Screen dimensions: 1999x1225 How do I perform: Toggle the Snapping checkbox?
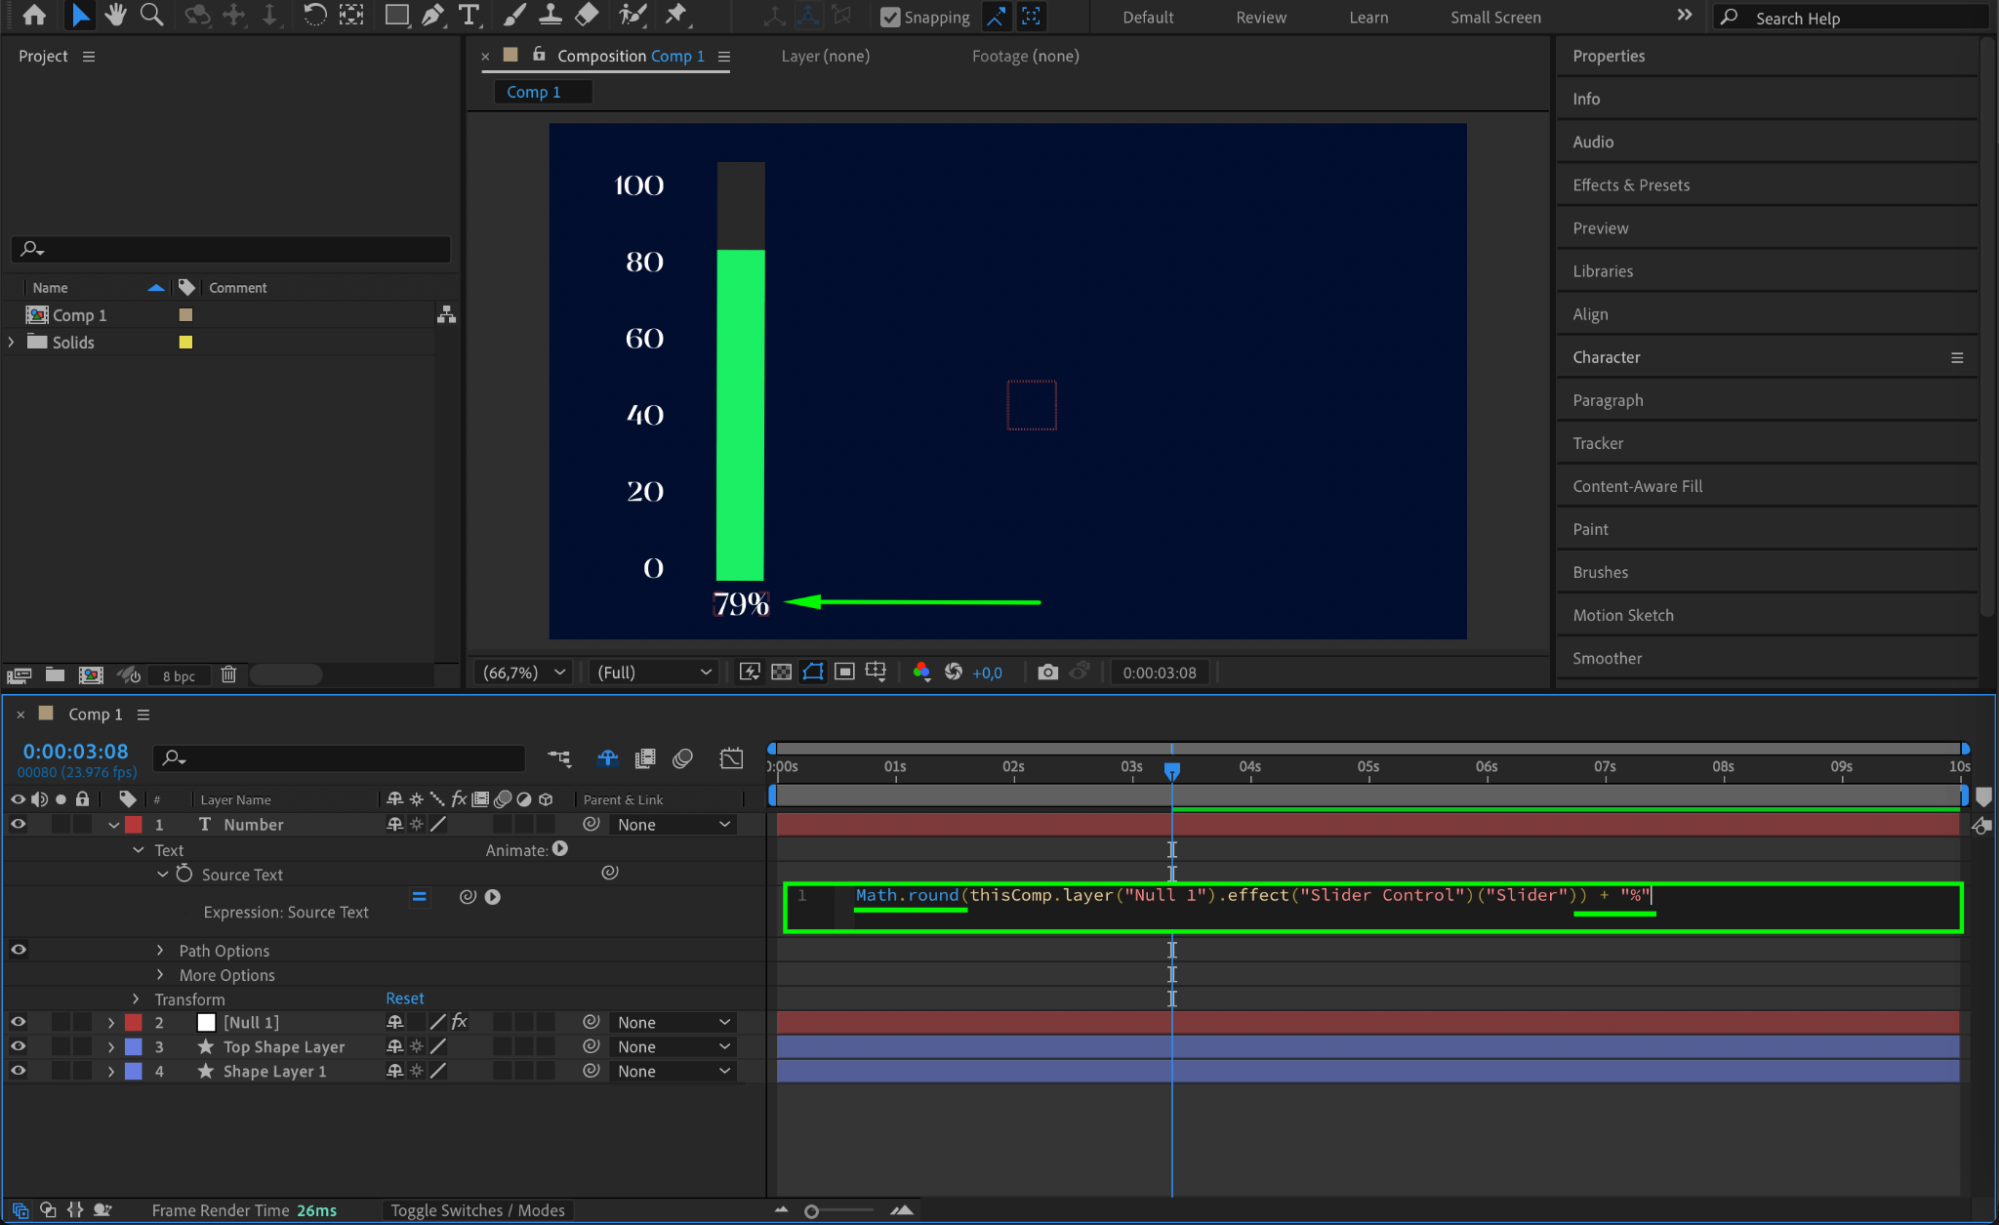pyautogui.click(x=889, y=17)
